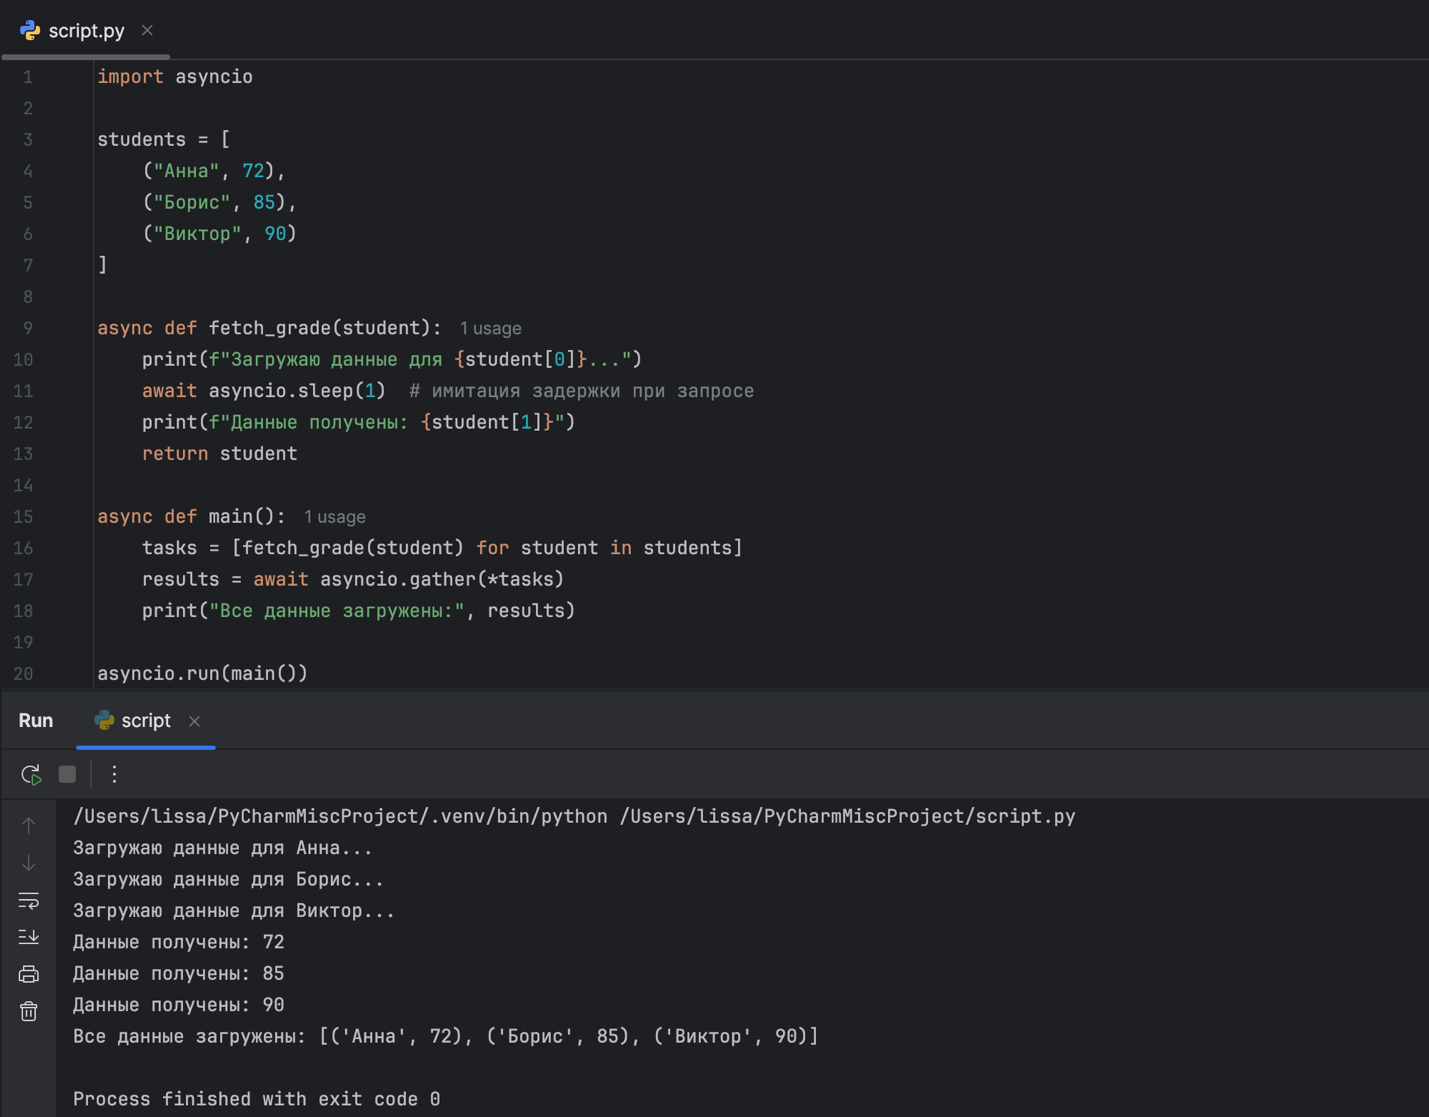Image resolution: width=1429 pixels, height=1117 pixels.
Task: Toggle soft-wrap in the run console
Action: coord(29,900)
